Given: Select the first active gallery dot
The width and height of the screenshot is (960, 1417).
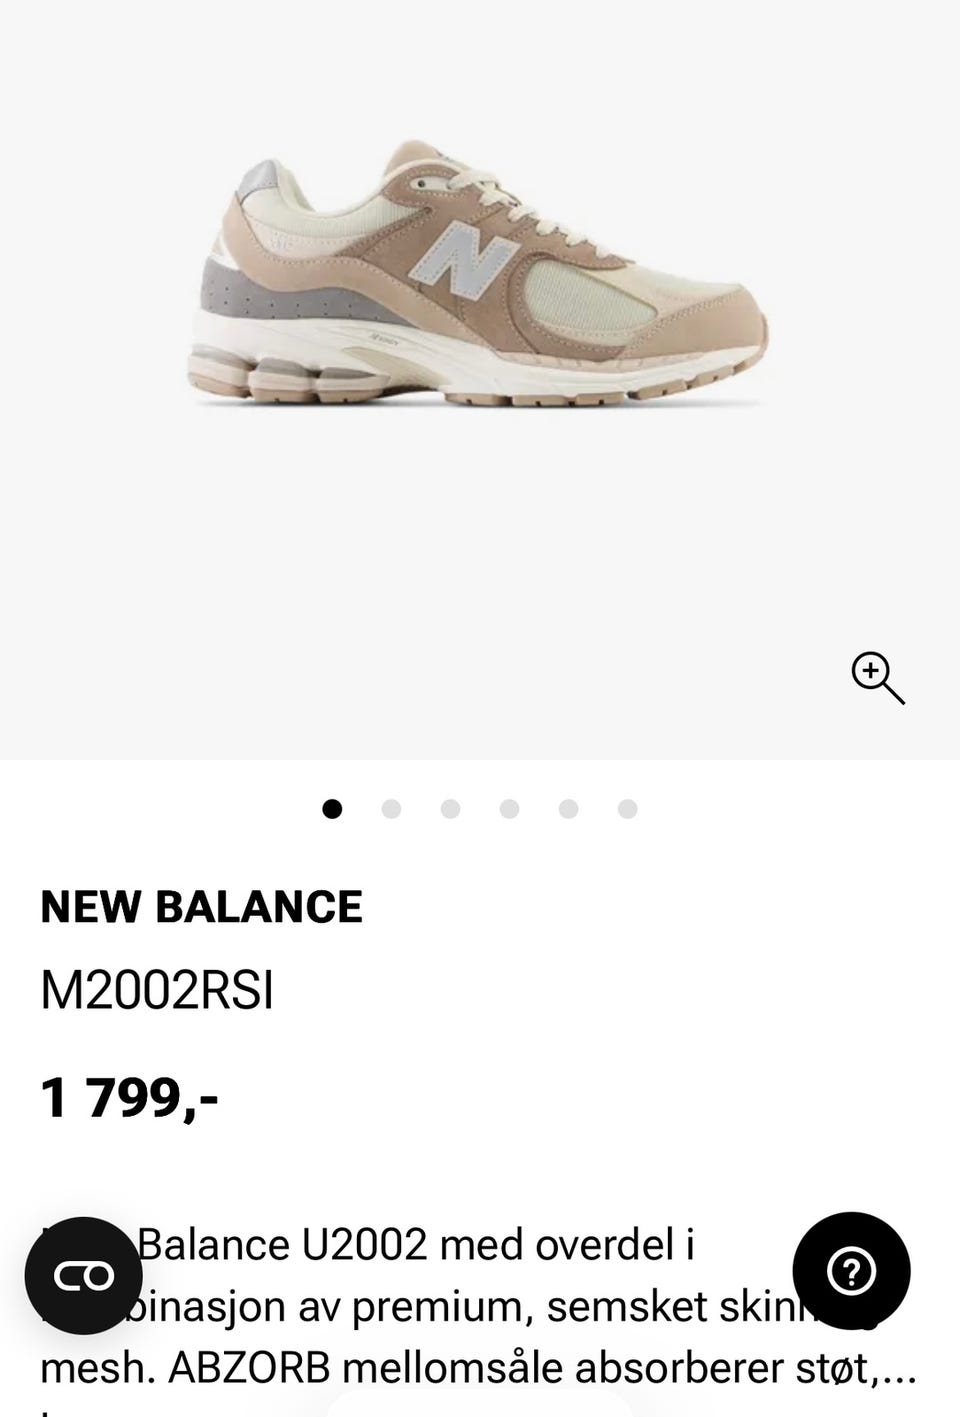Looking at the screenshot, I should point(332,809).
